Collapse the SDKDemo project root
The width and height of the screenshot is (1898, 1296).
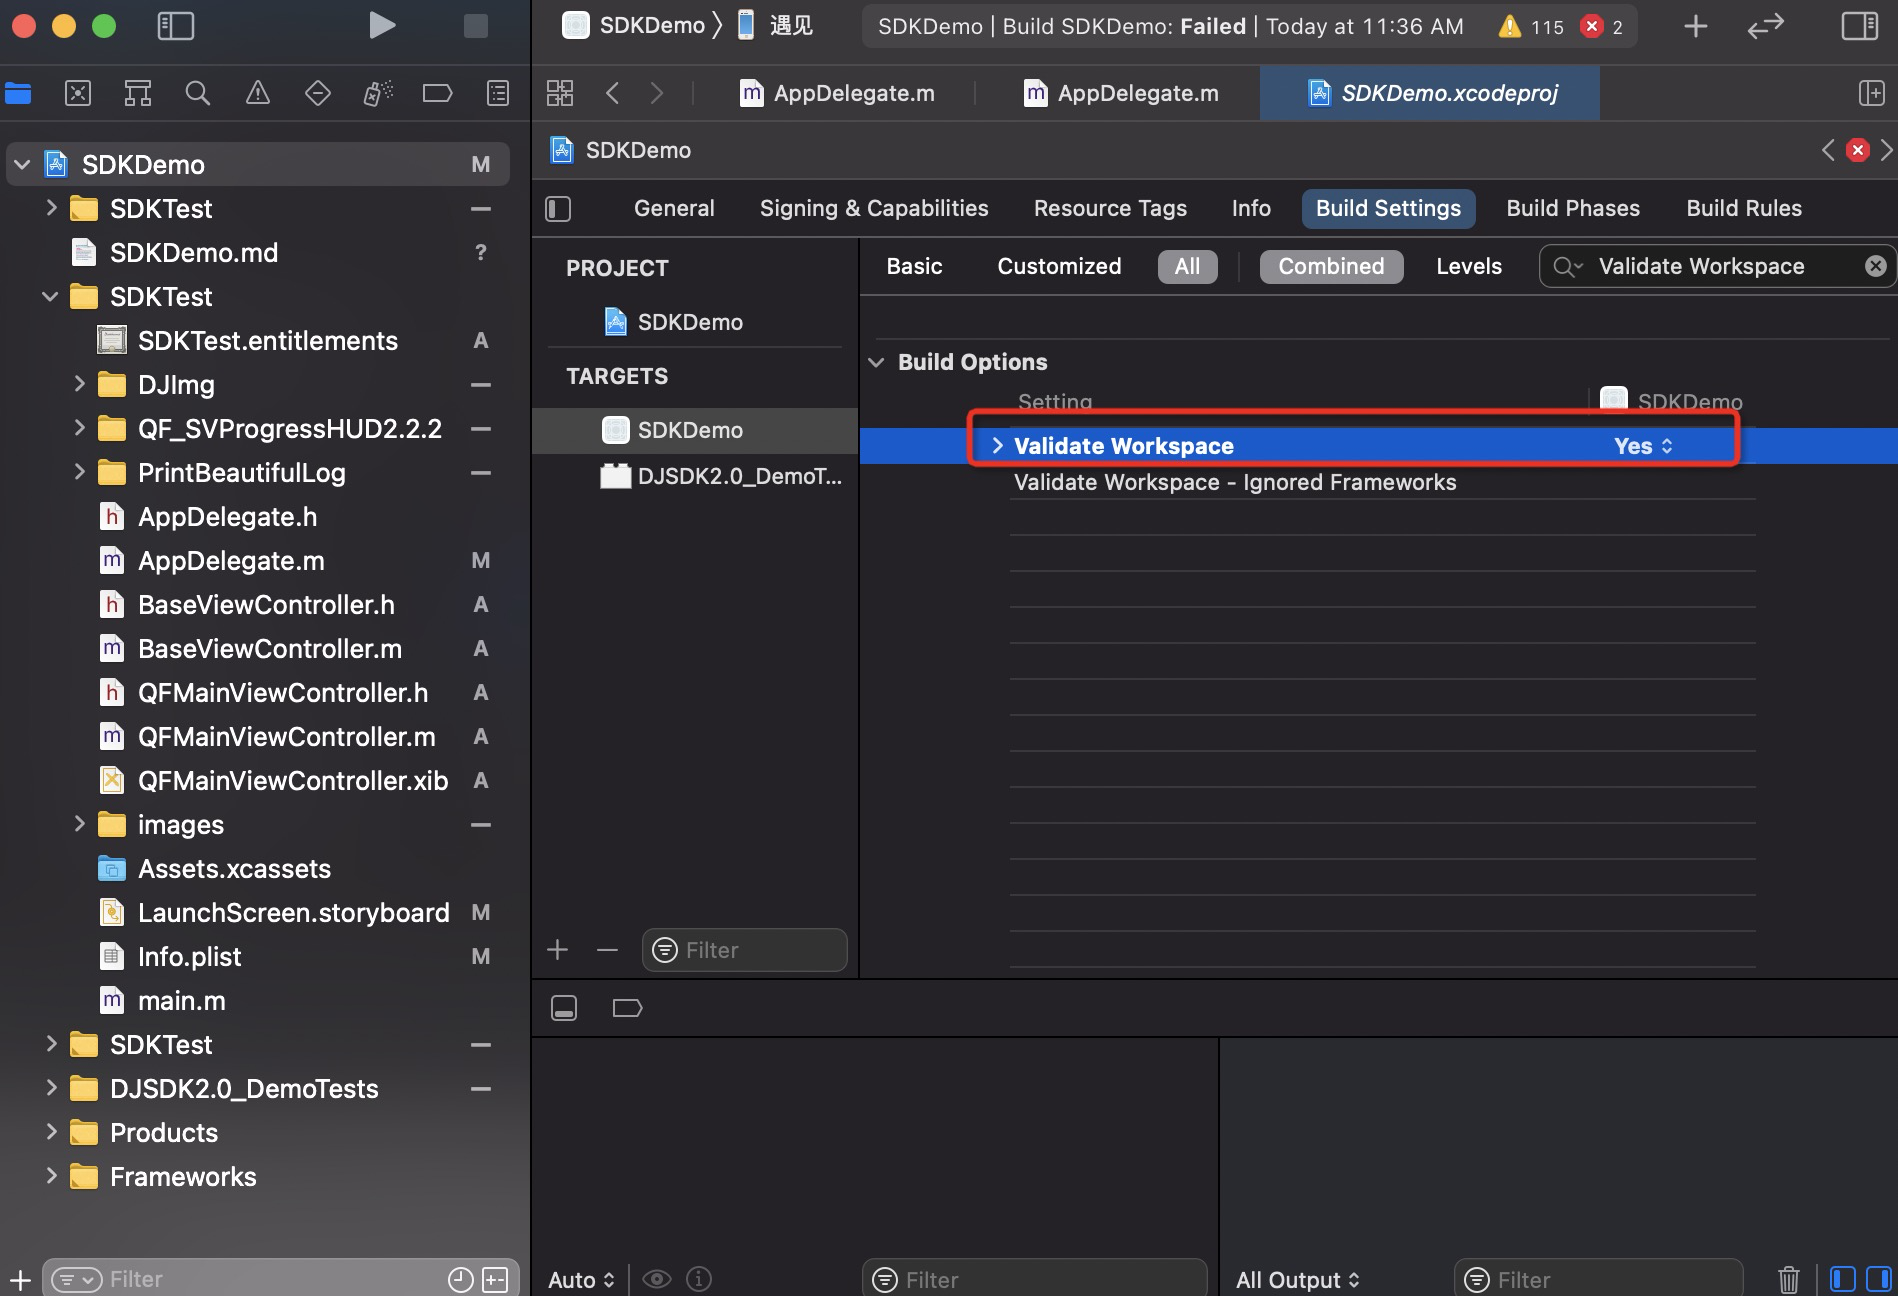pyautogui.click(x=22, y=164)
